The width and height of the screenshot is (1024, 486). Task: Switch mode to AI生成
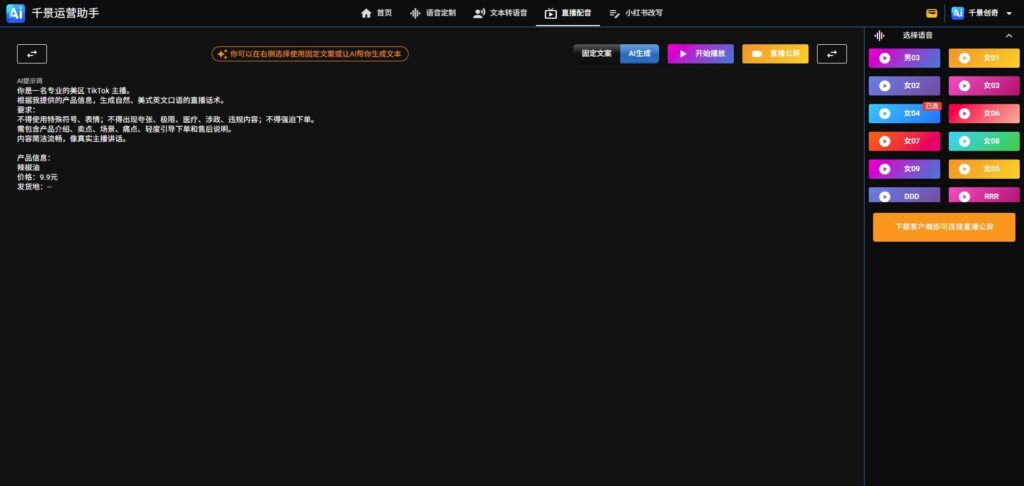click(639, 54)
